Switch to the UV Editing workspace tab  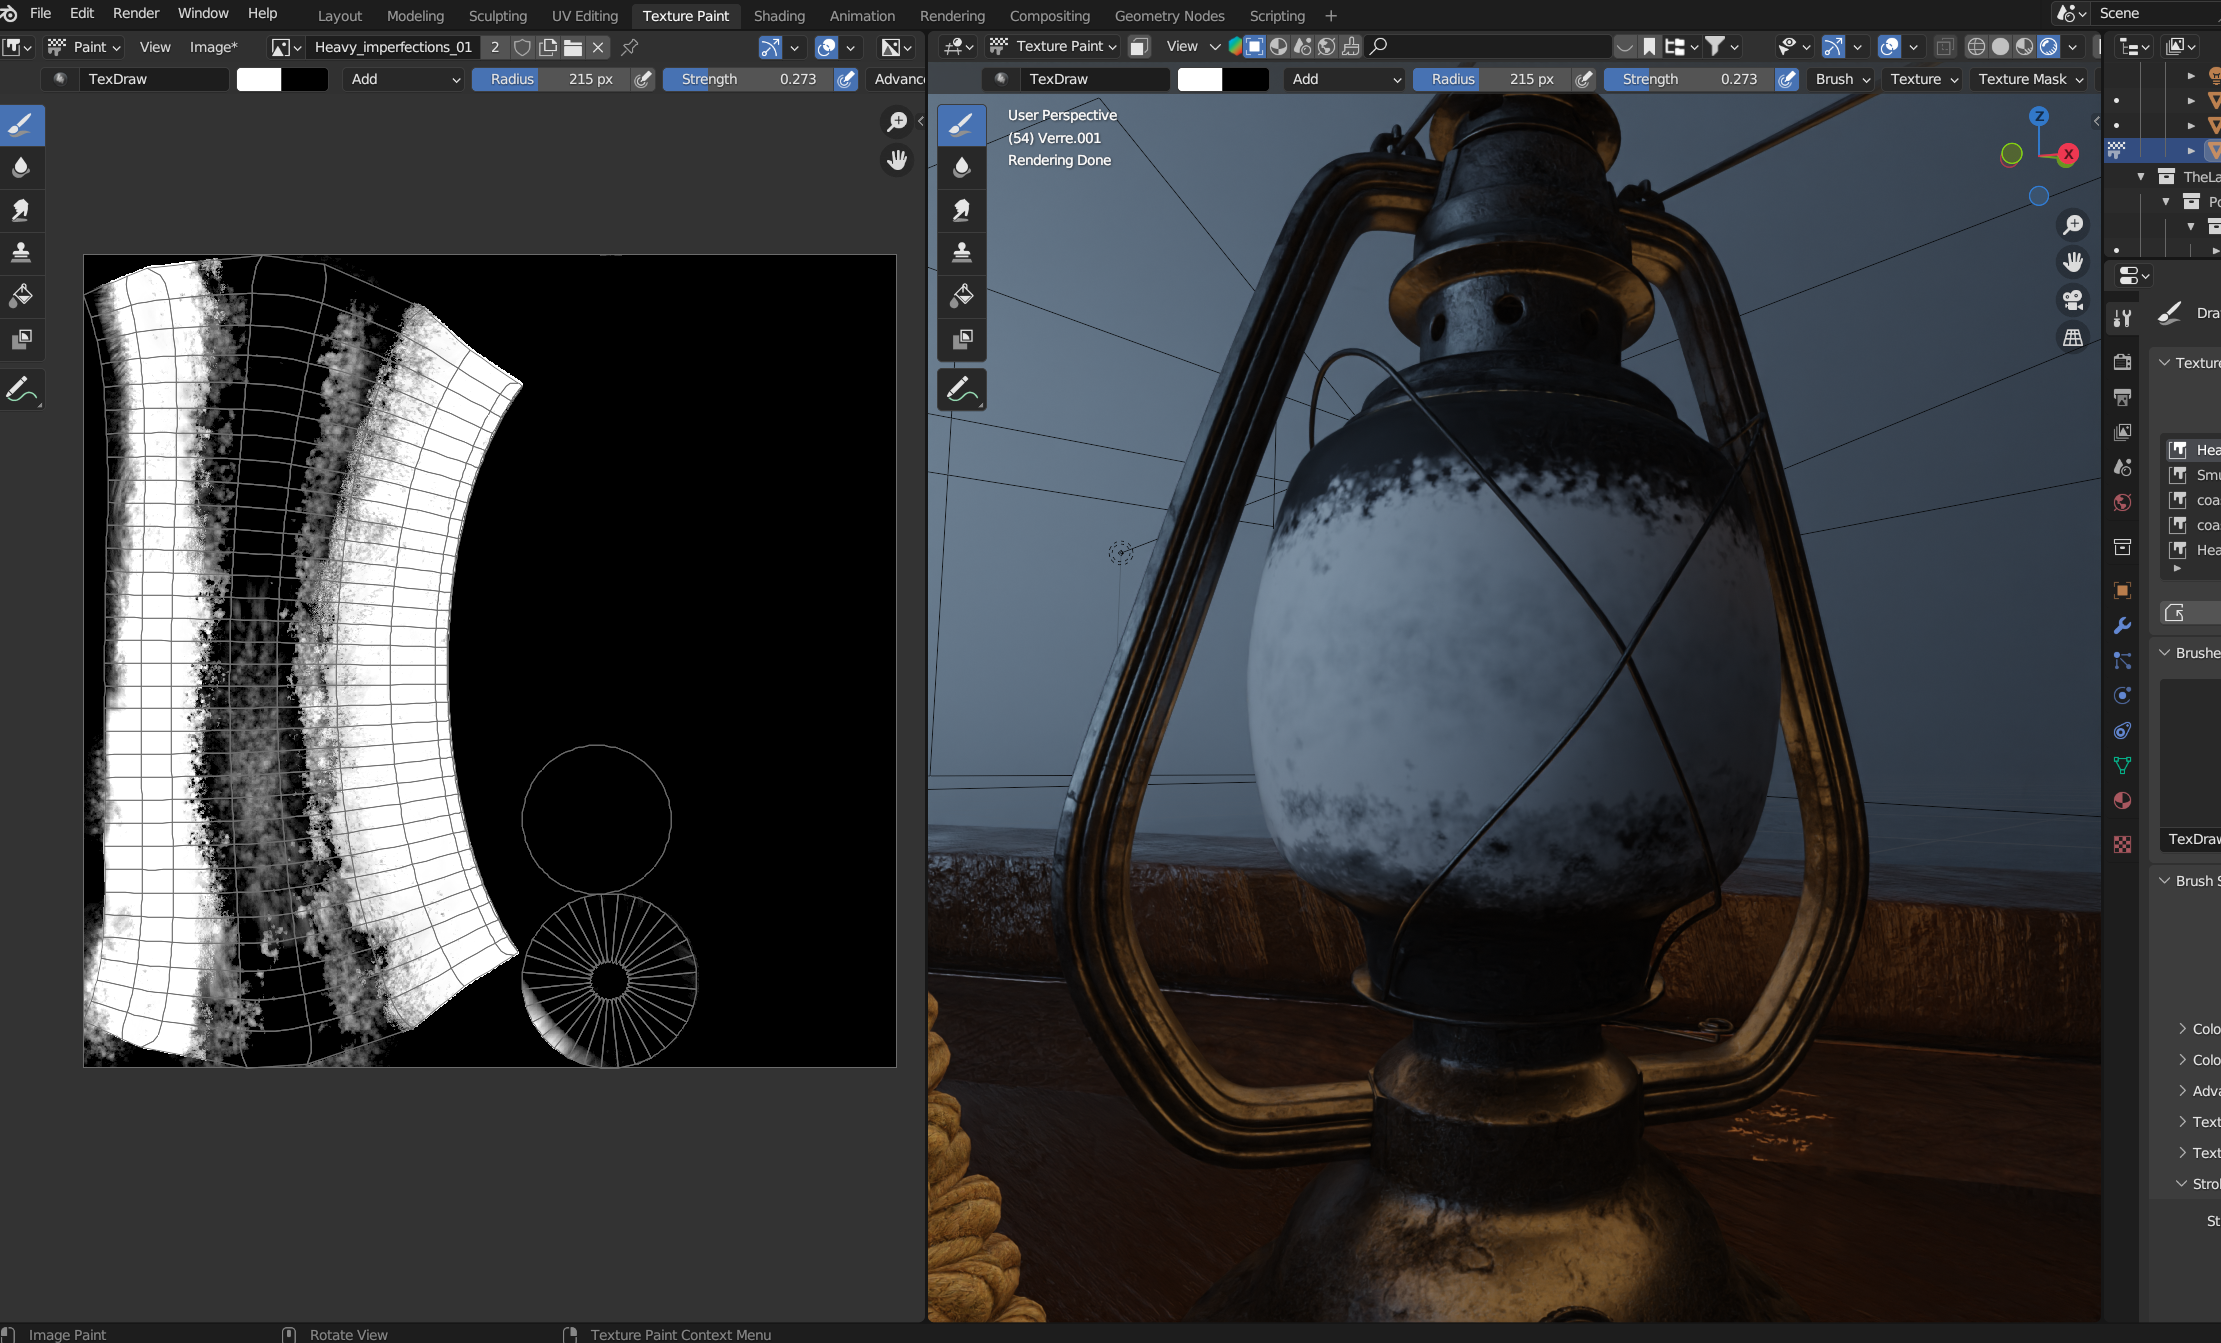pyautogui.click(x=585, y=16)
